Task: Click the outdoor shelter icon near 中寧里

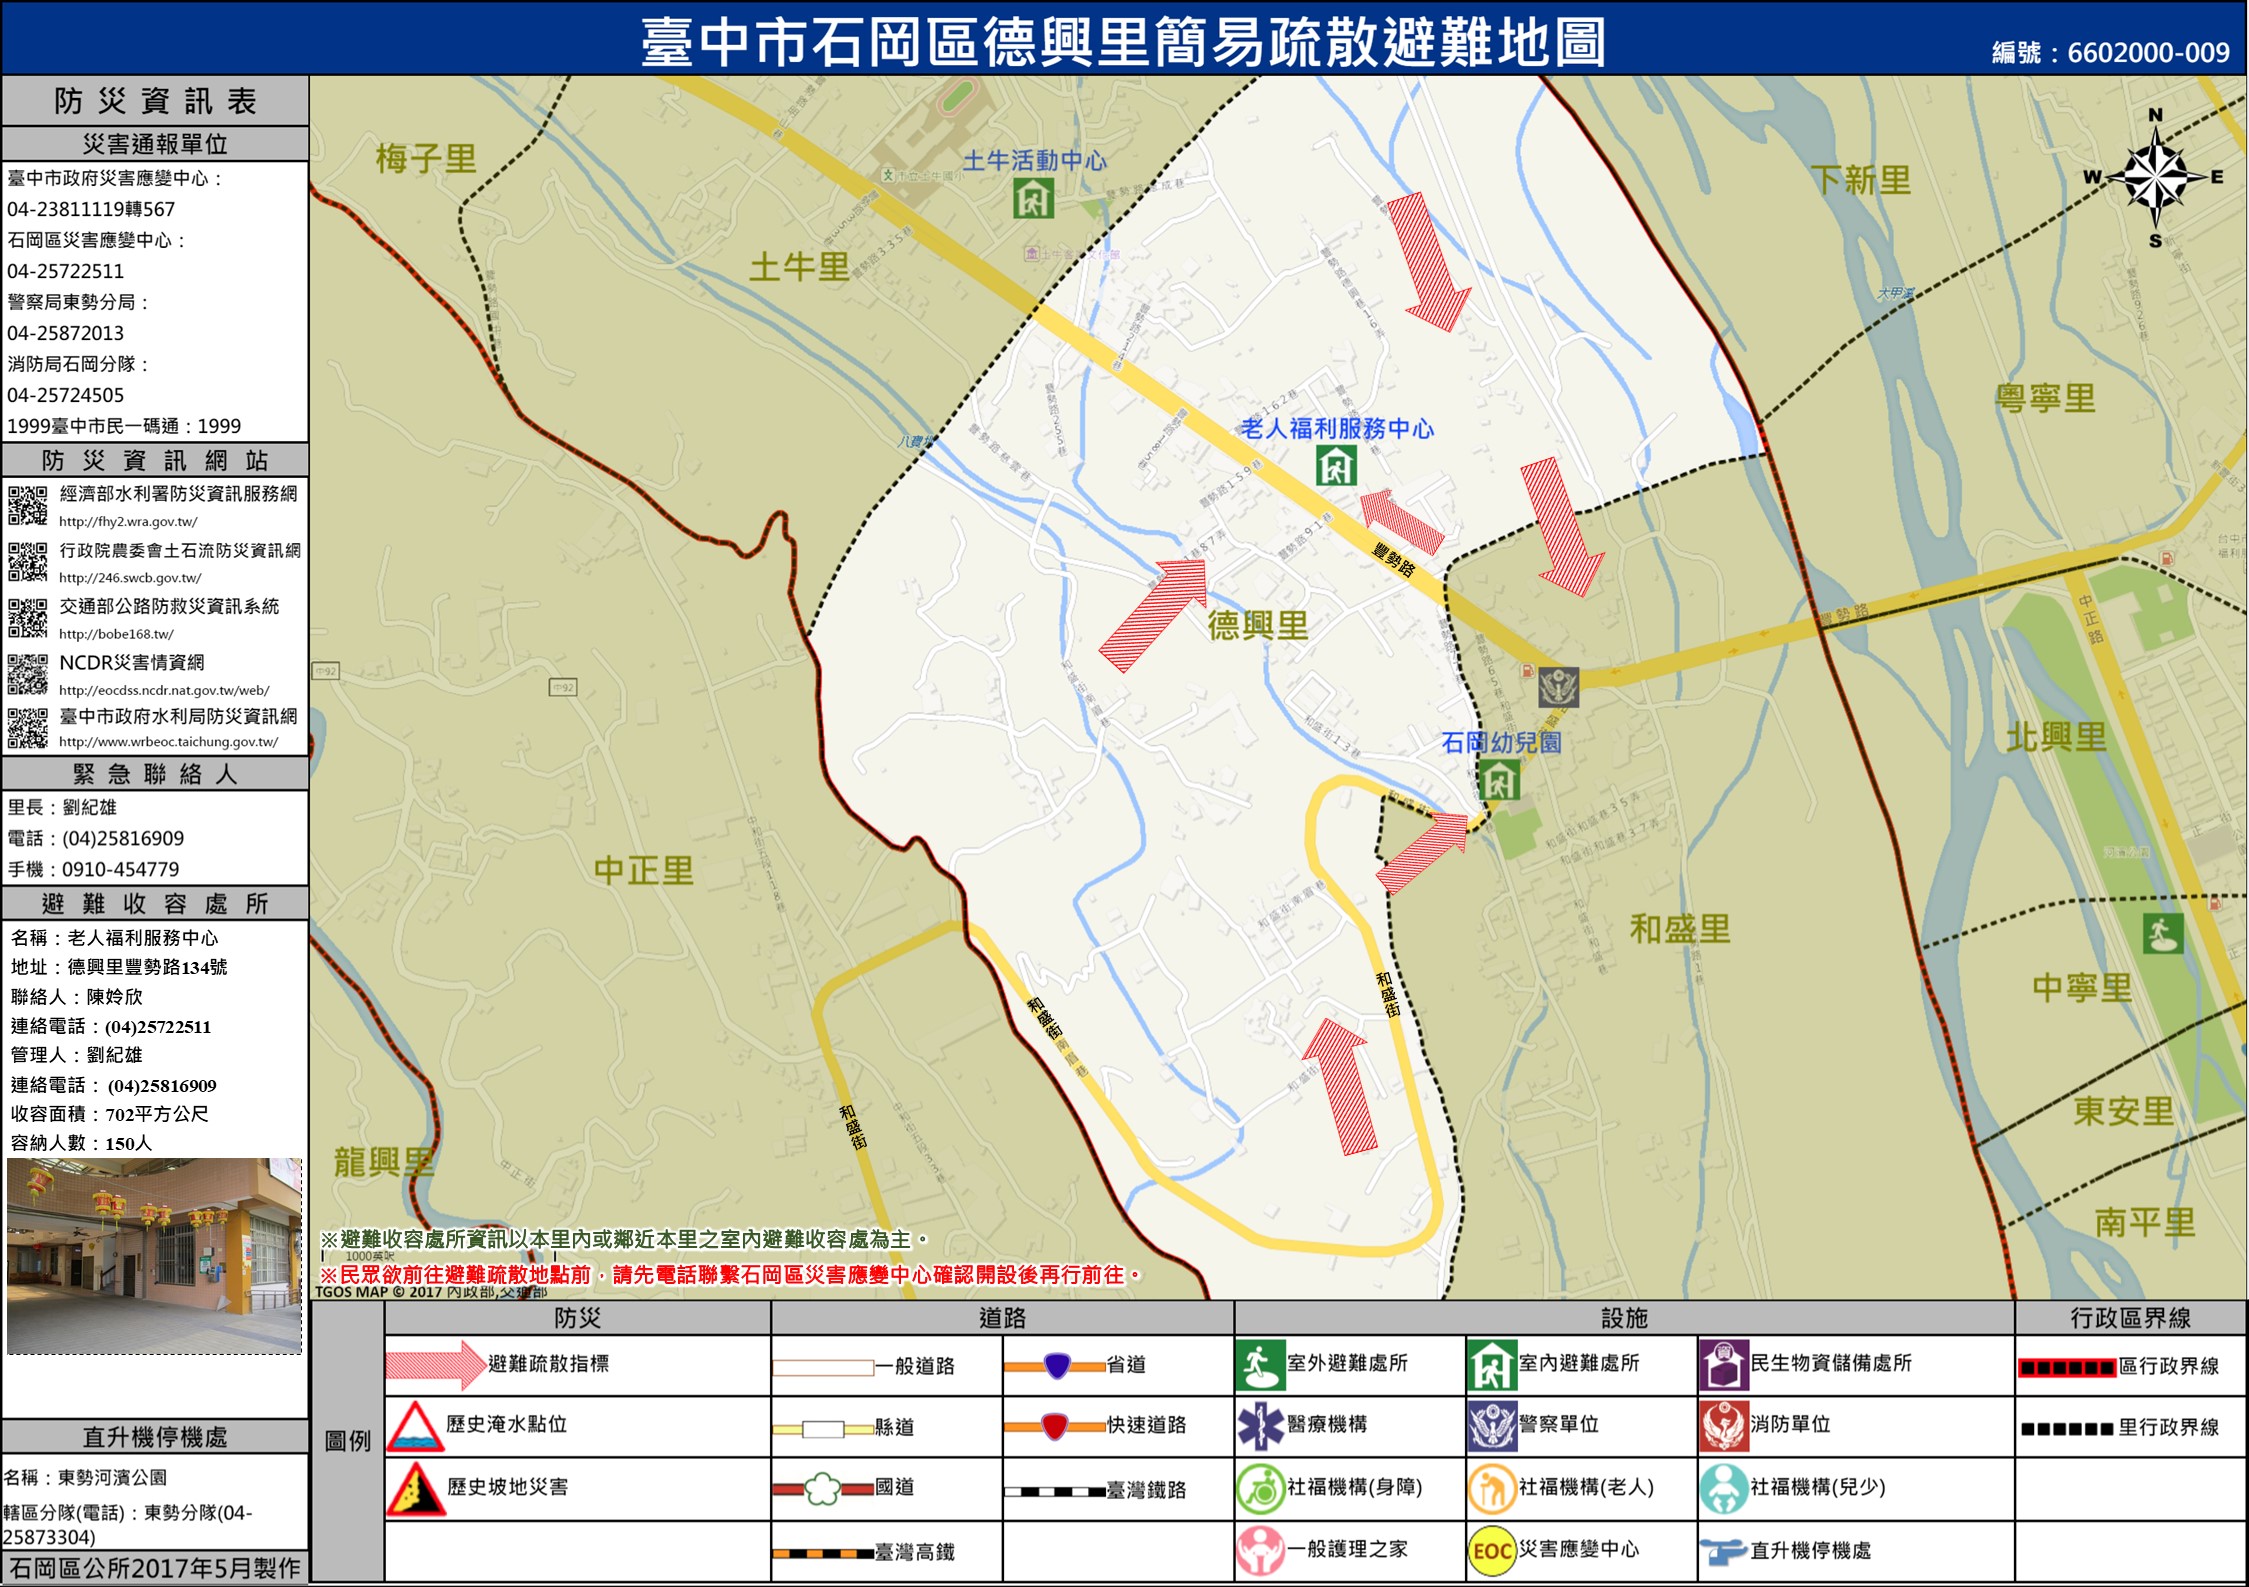Action: coord(2163,934)
